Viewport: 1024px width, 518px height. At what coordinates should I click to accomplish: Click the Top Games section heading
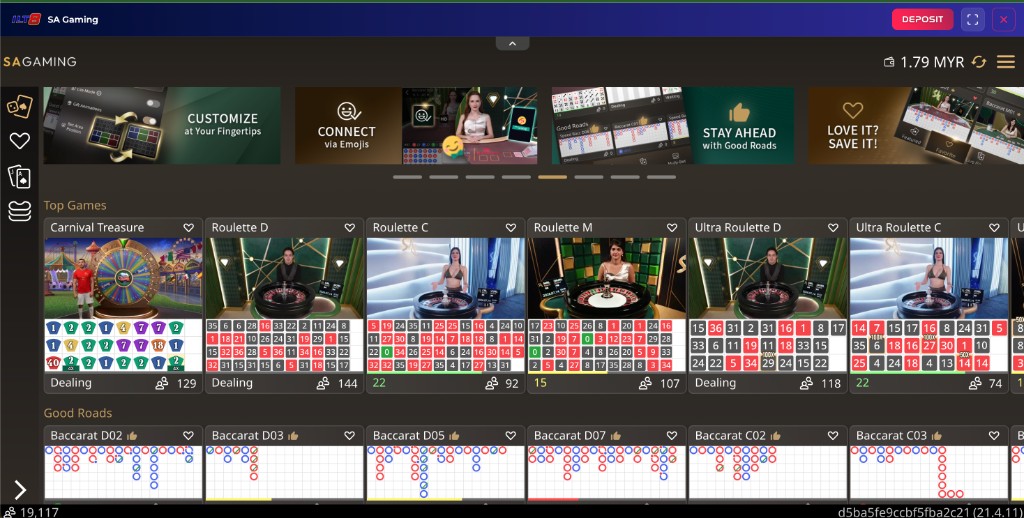click(x=75, y=205)
